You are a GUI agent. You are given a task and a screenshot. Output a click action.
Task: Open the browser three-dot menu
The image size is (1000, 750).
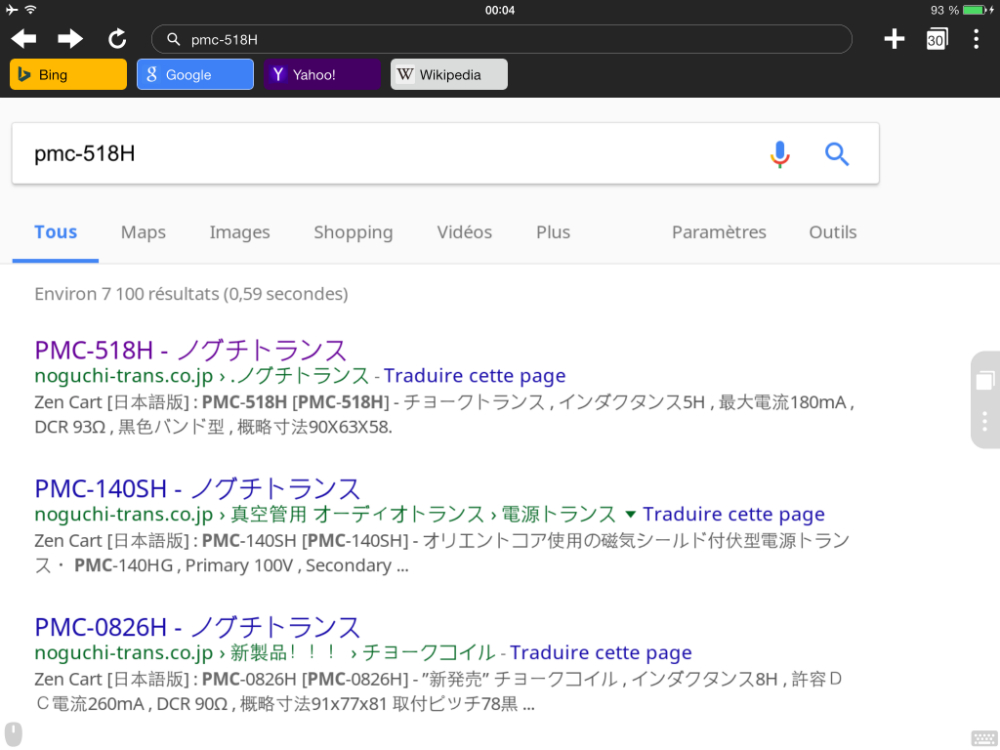(x=976, y=39)
